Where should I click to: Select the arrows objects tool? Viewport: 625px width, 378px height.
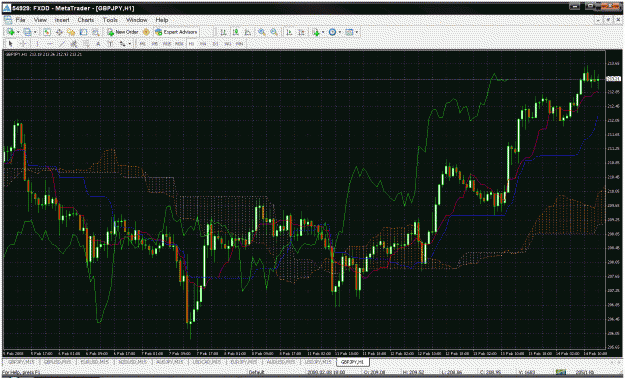[x=122, y=44]
